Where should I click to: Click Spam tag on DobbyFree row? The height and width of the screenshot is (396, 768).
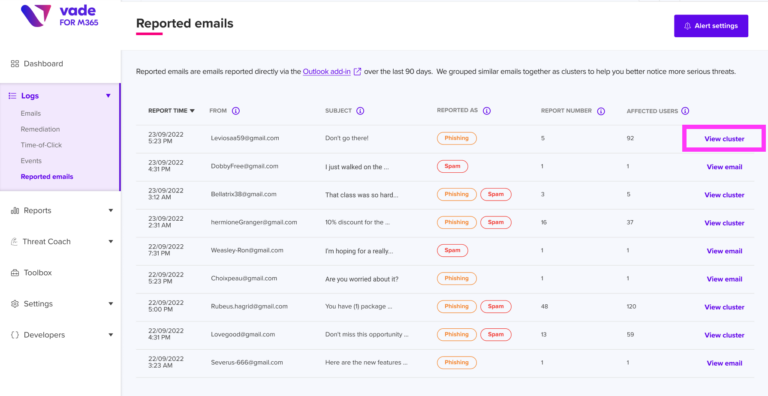pyautogui.click(x=452, y=166)
